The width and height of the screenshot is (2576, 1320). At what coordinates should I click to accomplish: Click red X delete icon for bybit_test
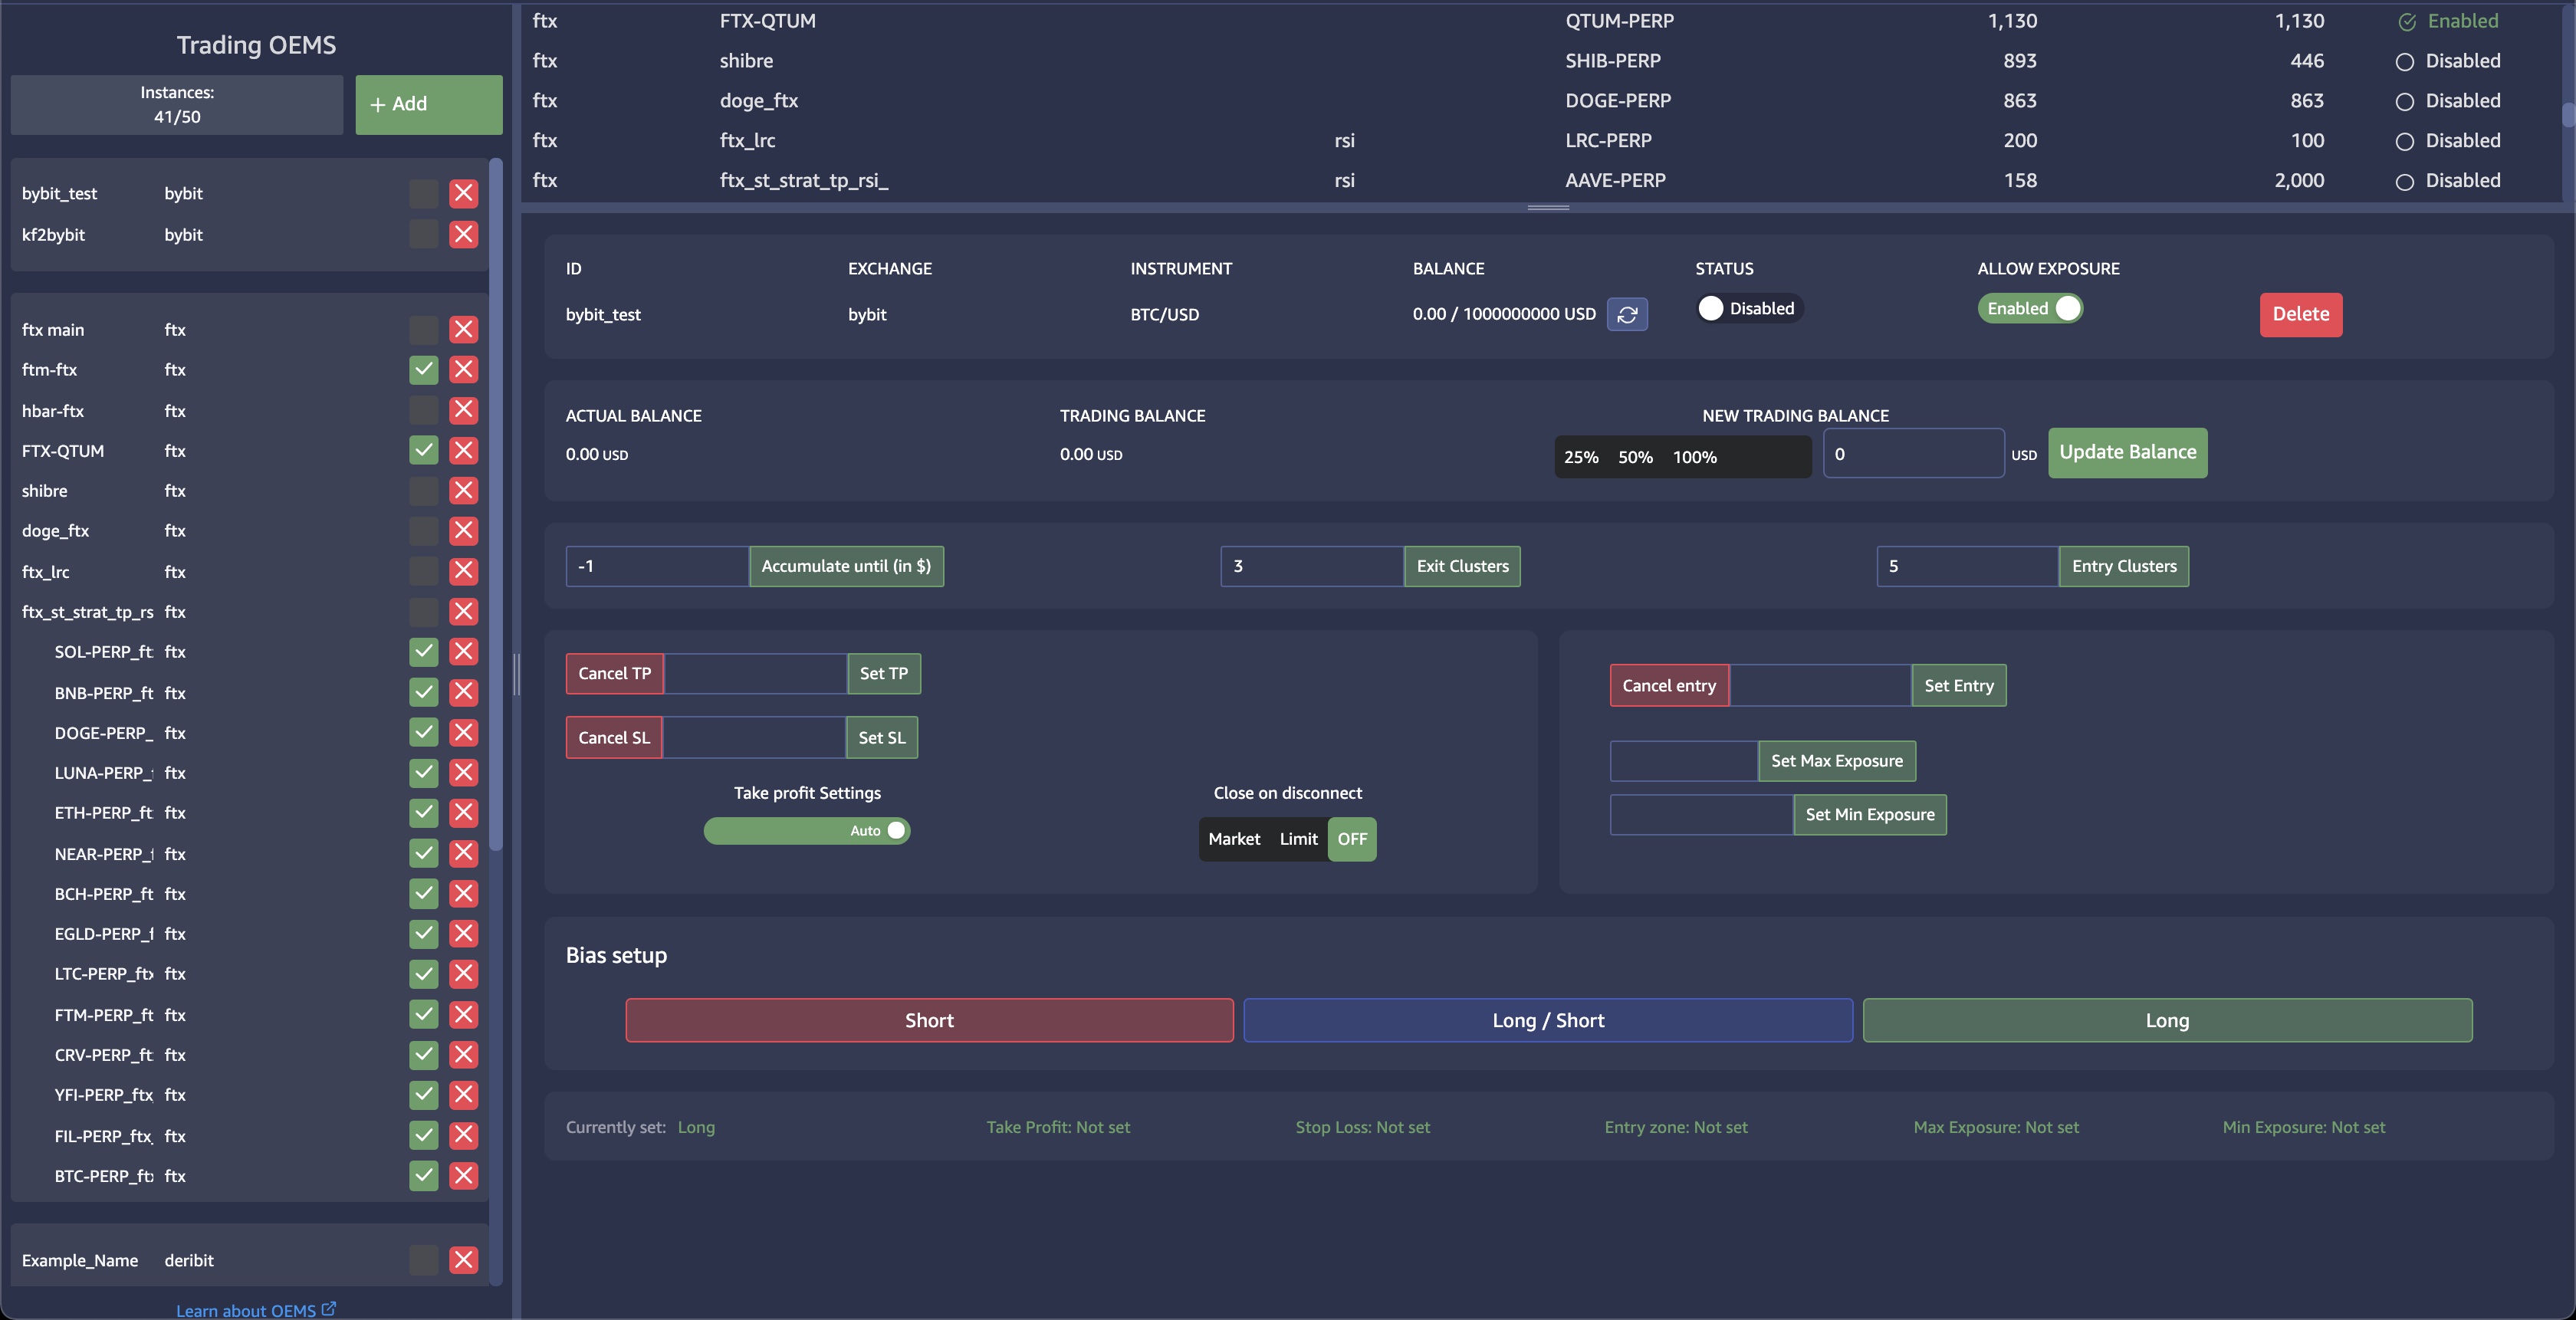pyautogui.click(x=463, y=193)
